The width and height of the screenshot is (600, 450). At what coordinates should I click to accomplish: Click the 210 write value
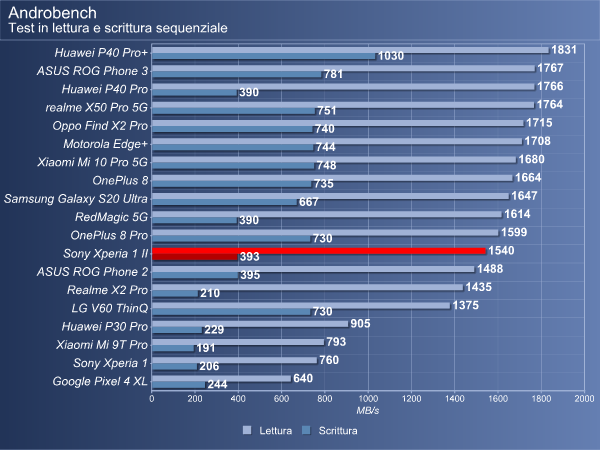click(x=210, y=293)
